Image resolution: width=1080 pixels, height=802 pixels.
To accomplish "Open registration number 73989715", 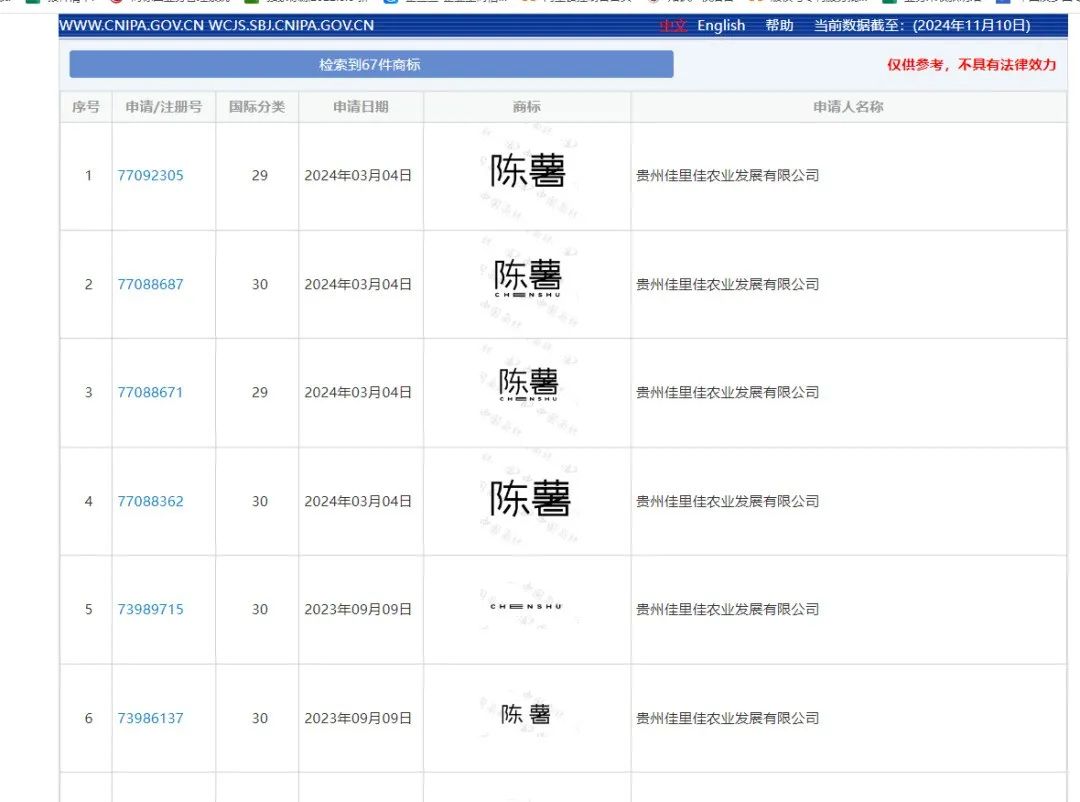I will tap(150, 609).
